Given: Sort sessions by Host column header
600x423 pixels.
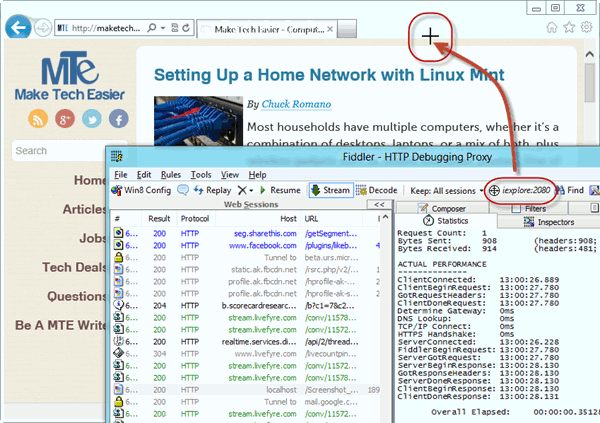Looking at the screenshot, I should tap(258, 219).
